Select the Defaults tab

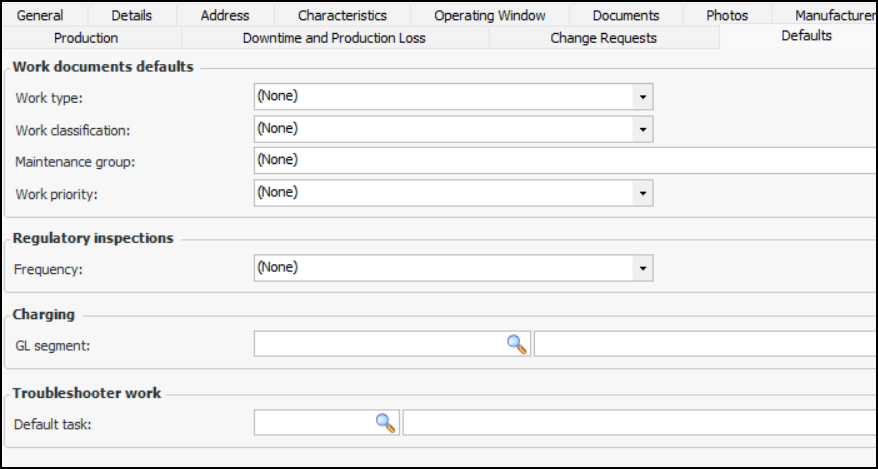tap(806, 36)
